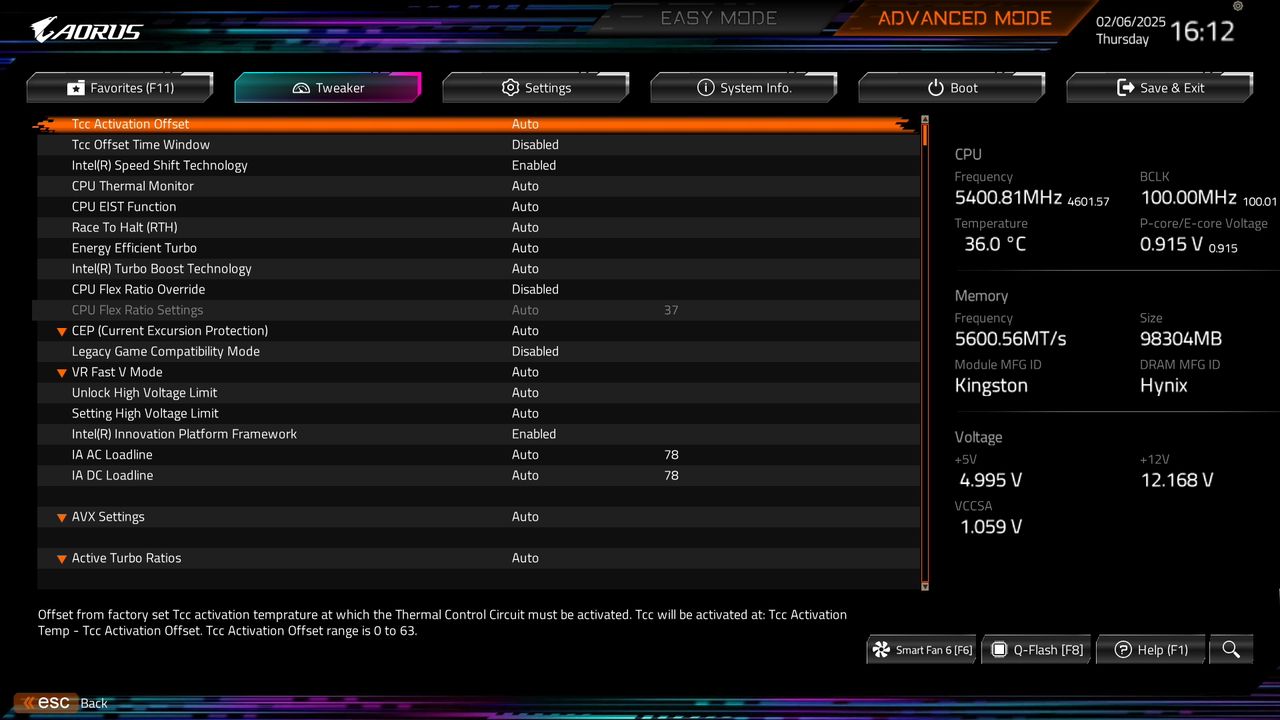
Task: Click the exit arrow icon on Save & Exit
Action: [x=1126, y=88]
